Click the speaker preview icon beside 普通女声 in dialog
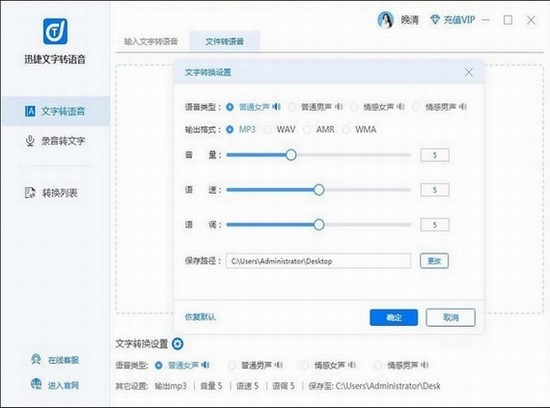Viewport: 550px width, 408px height. pos(276,107)
